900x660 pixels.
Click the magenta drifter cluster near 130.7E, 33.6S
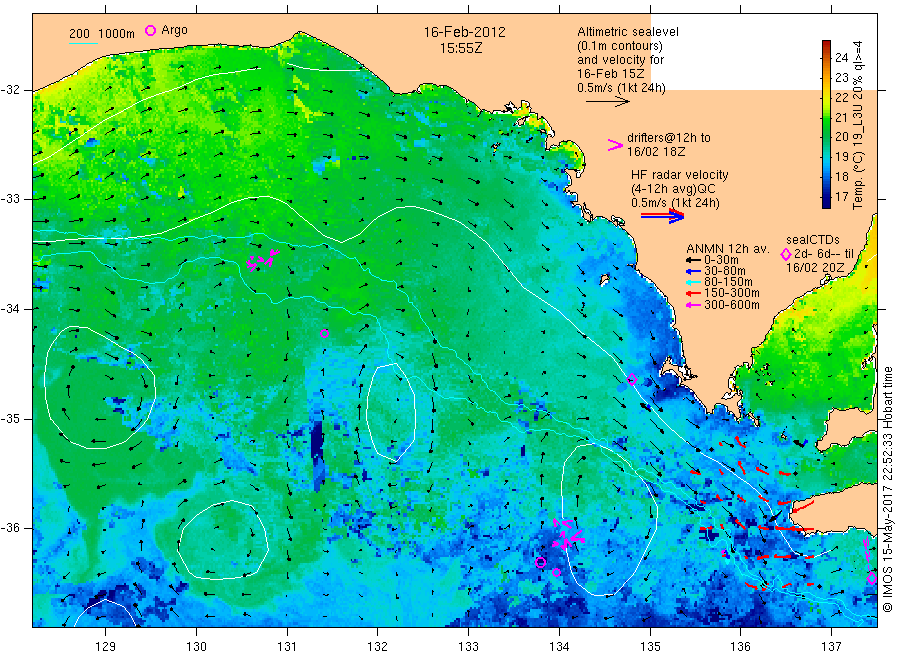tap(263, 260)
